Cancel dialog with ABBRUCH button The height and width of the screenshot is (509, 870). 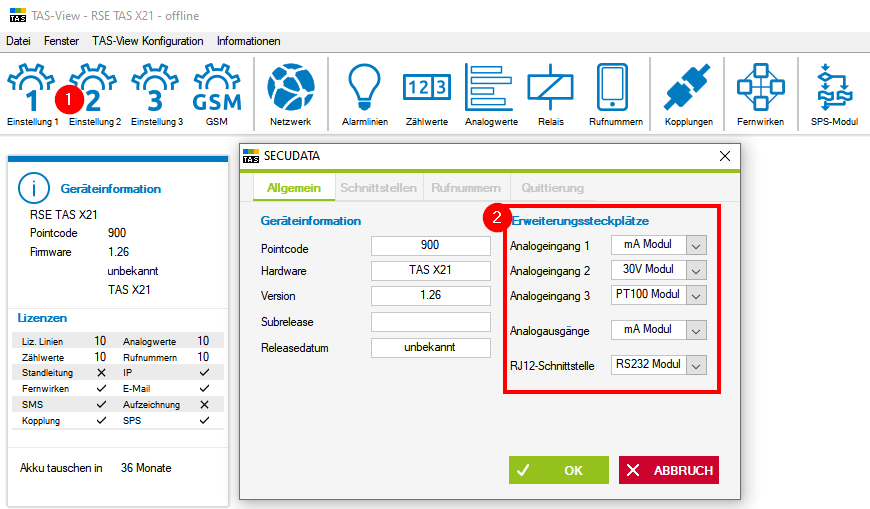pos(669,470)
